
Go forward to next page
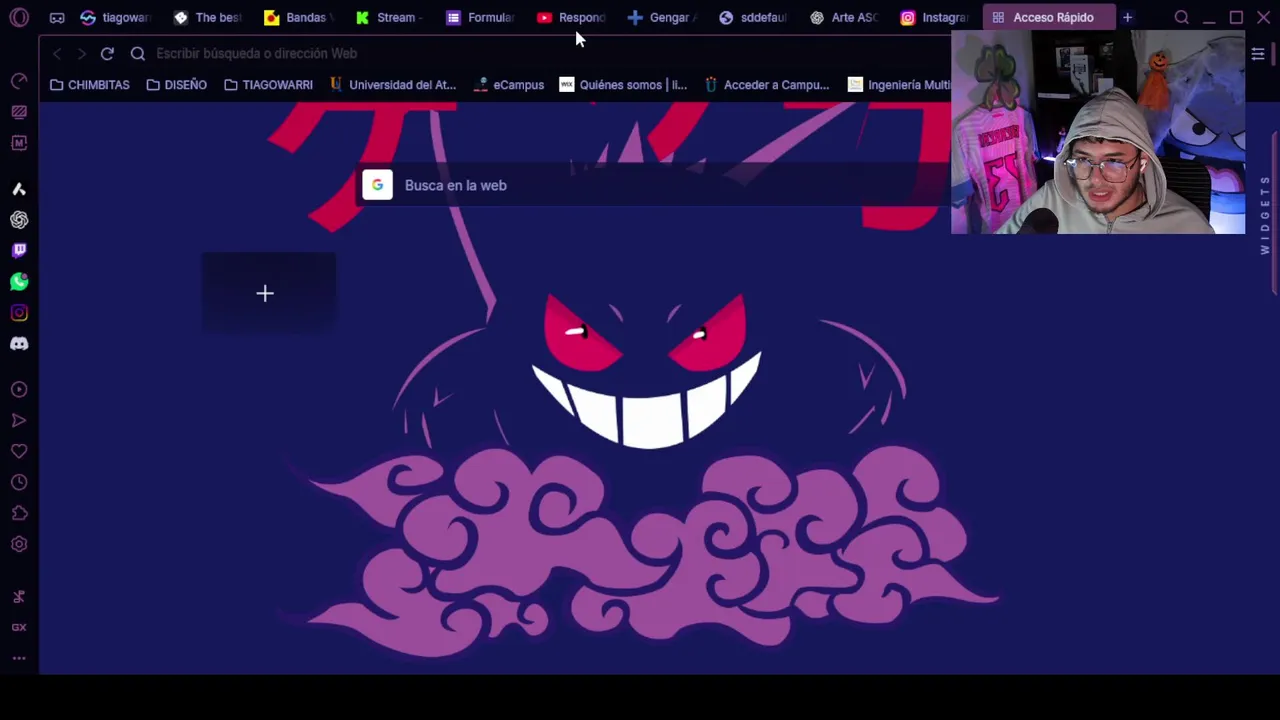[x=81, y=54]
